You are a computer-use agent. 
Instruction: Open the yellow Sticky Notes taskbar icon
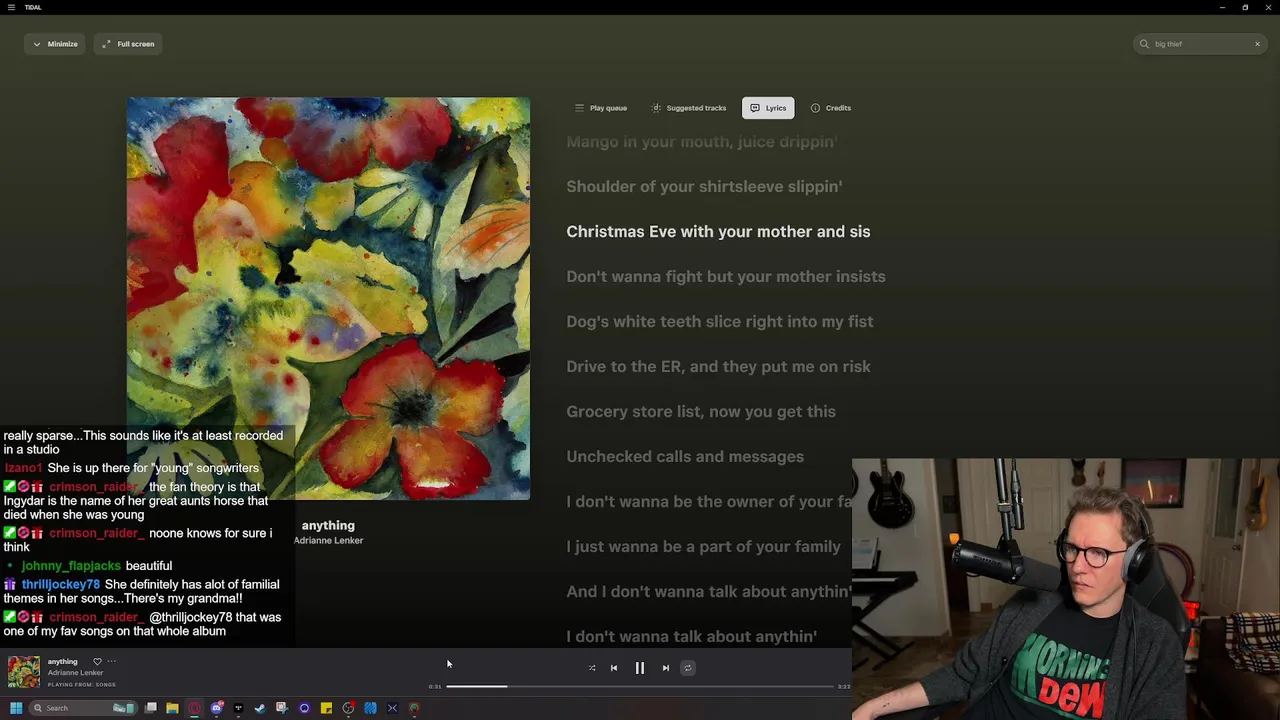[326, 708]
